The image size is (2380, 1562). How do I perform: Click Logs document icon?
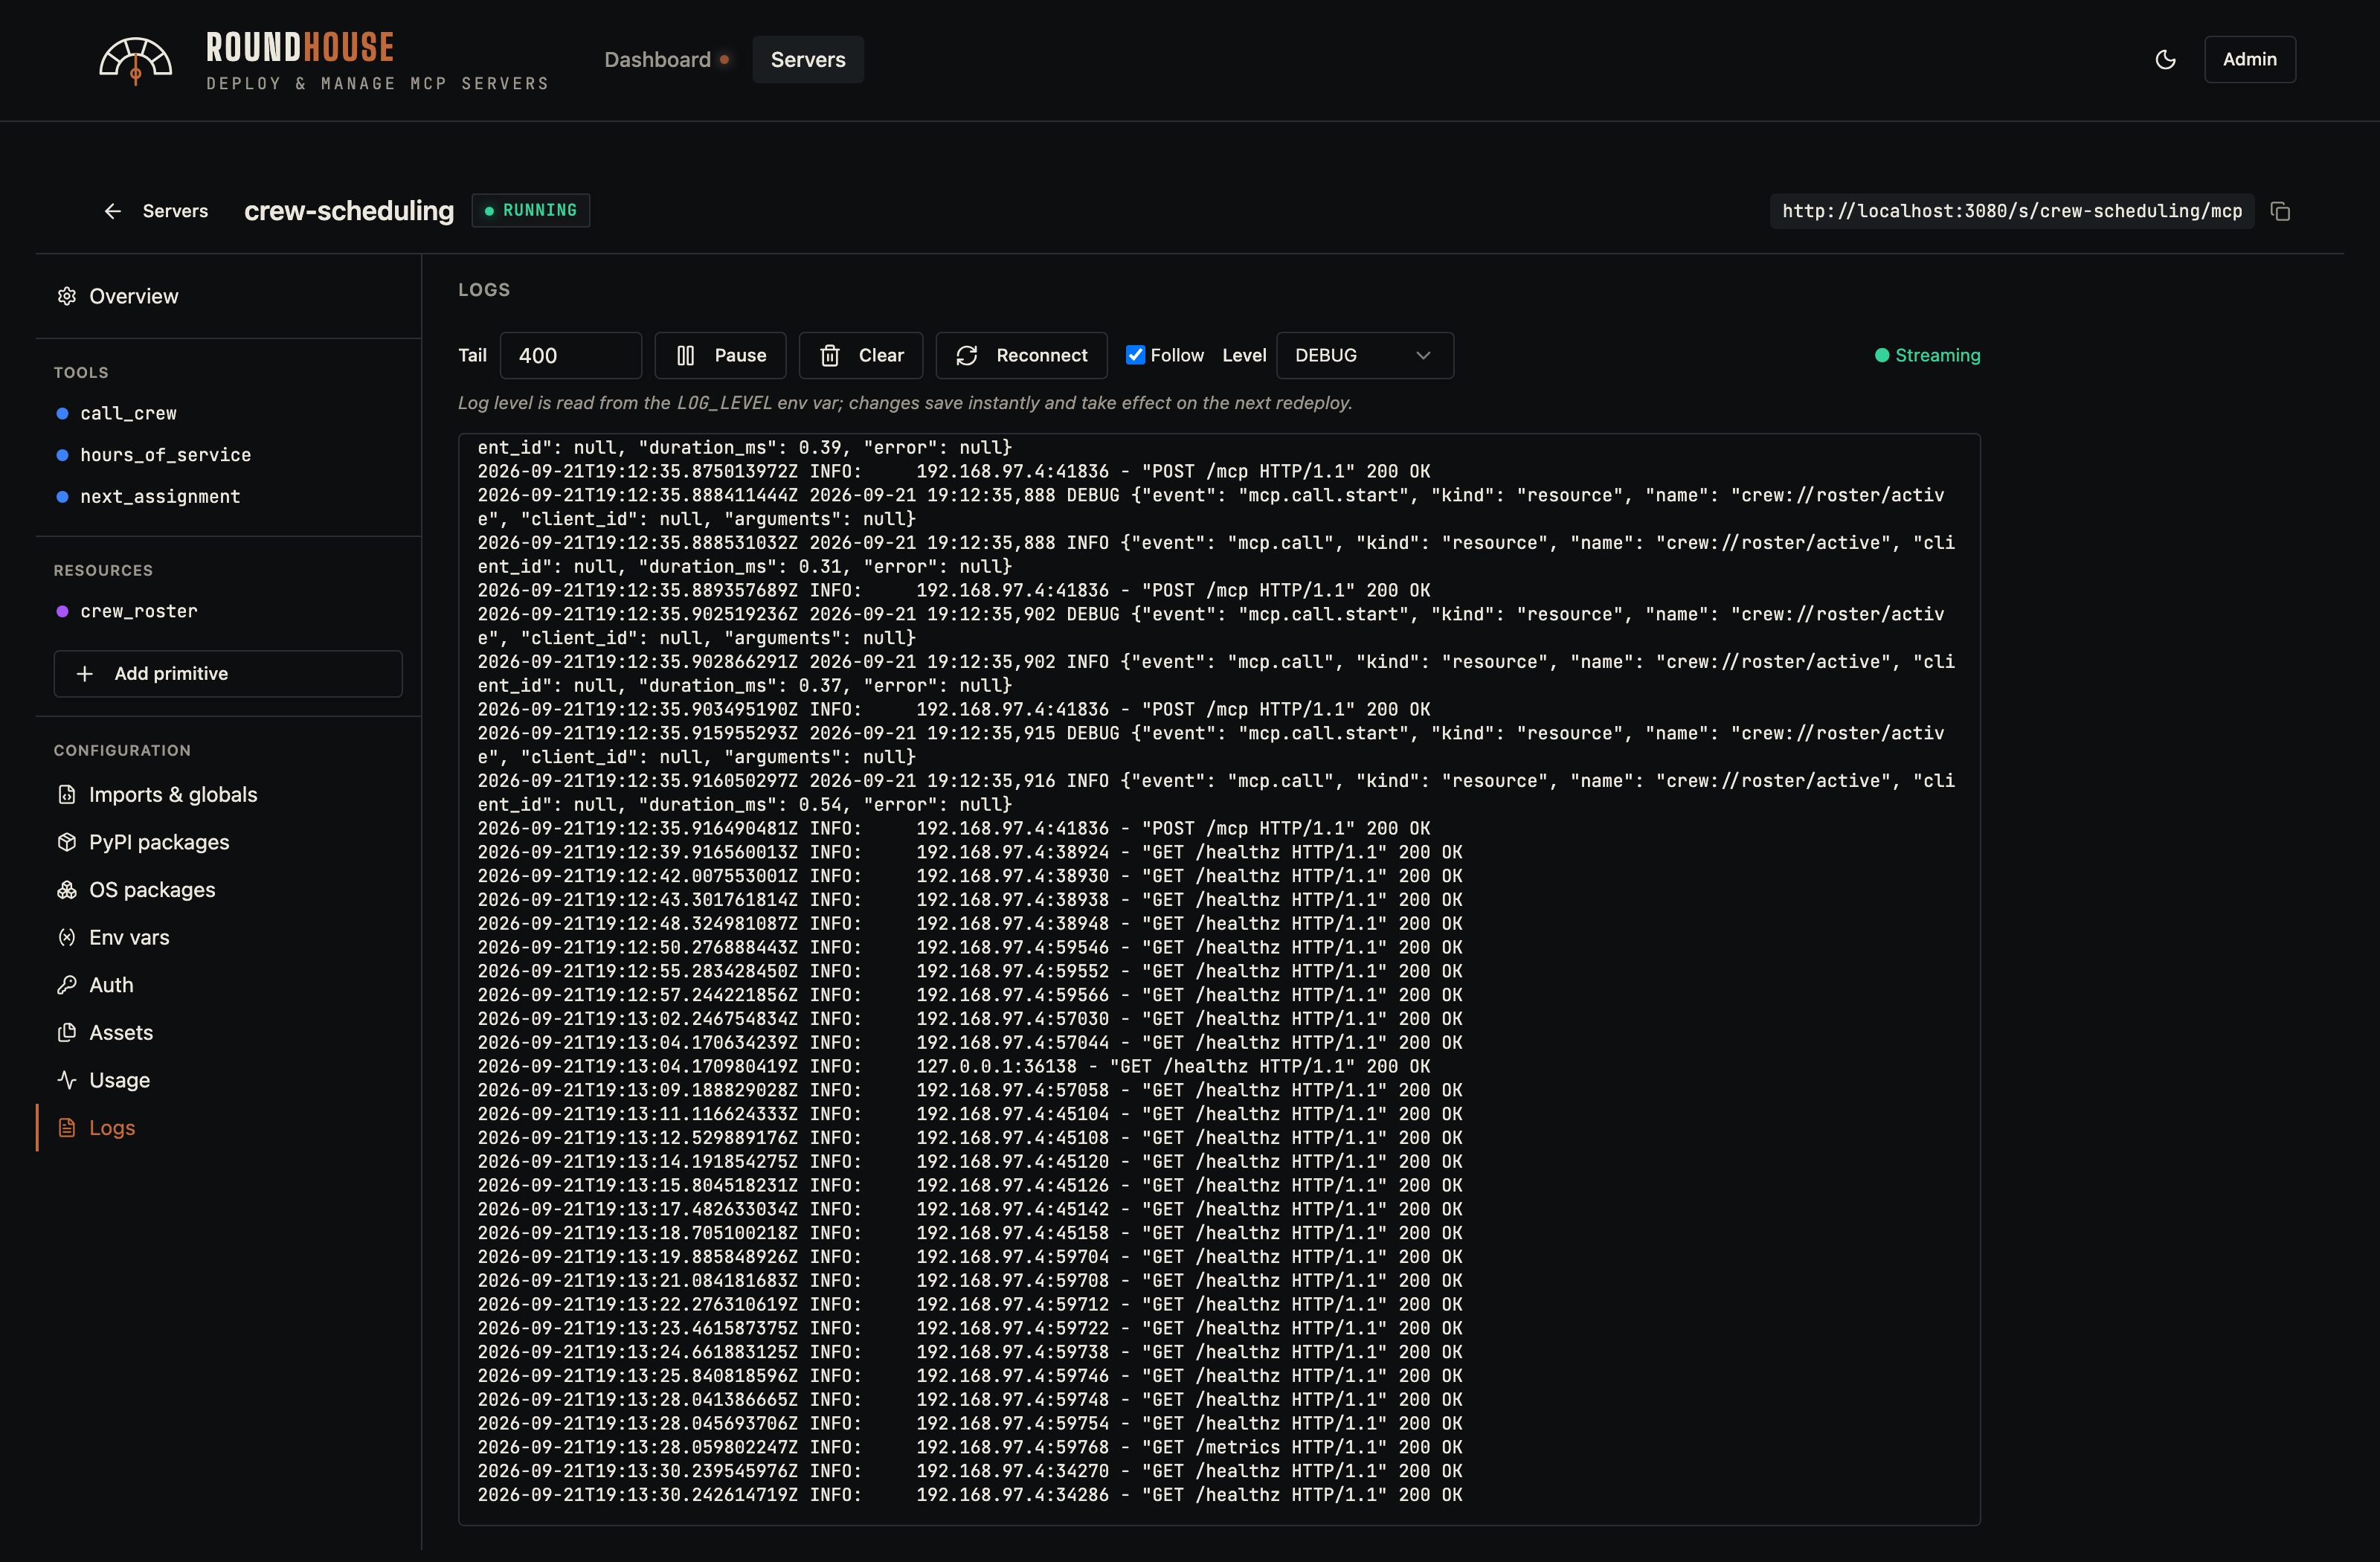point(67,1128)
